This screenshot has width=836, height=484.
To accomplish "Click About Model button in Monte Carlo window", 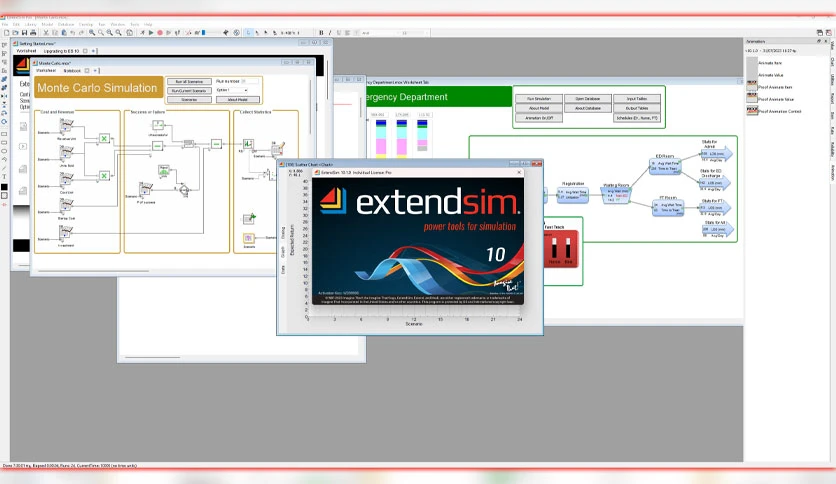I will (x=238, y=100).
